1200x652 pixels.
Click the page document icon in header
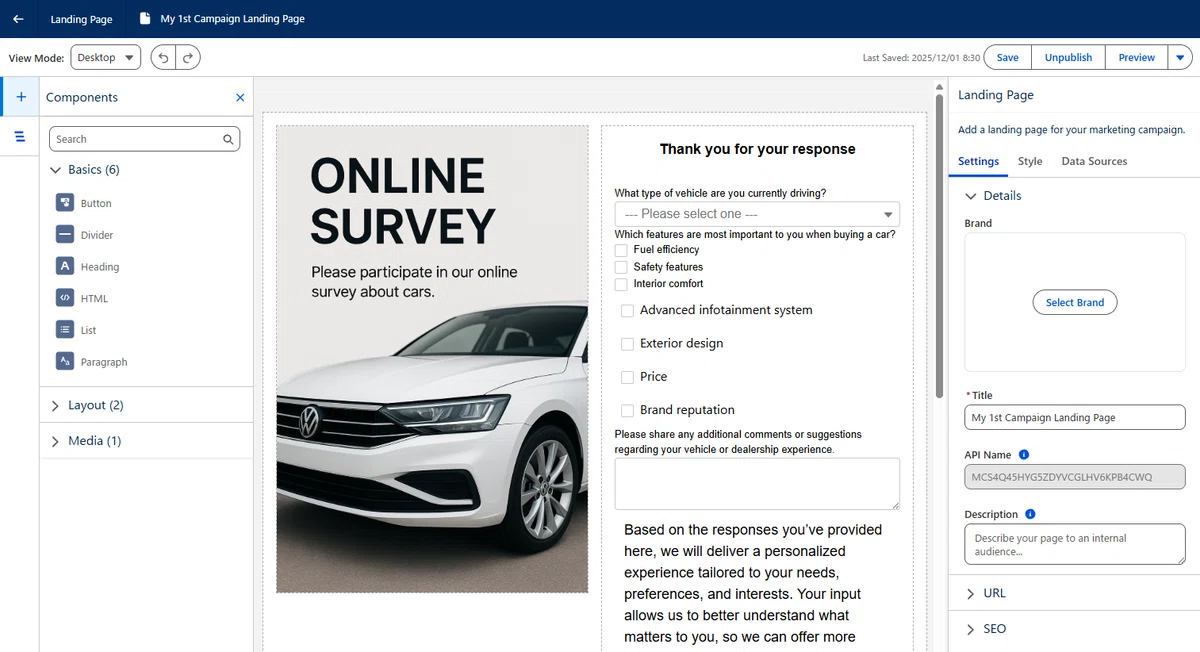(145, 19)
